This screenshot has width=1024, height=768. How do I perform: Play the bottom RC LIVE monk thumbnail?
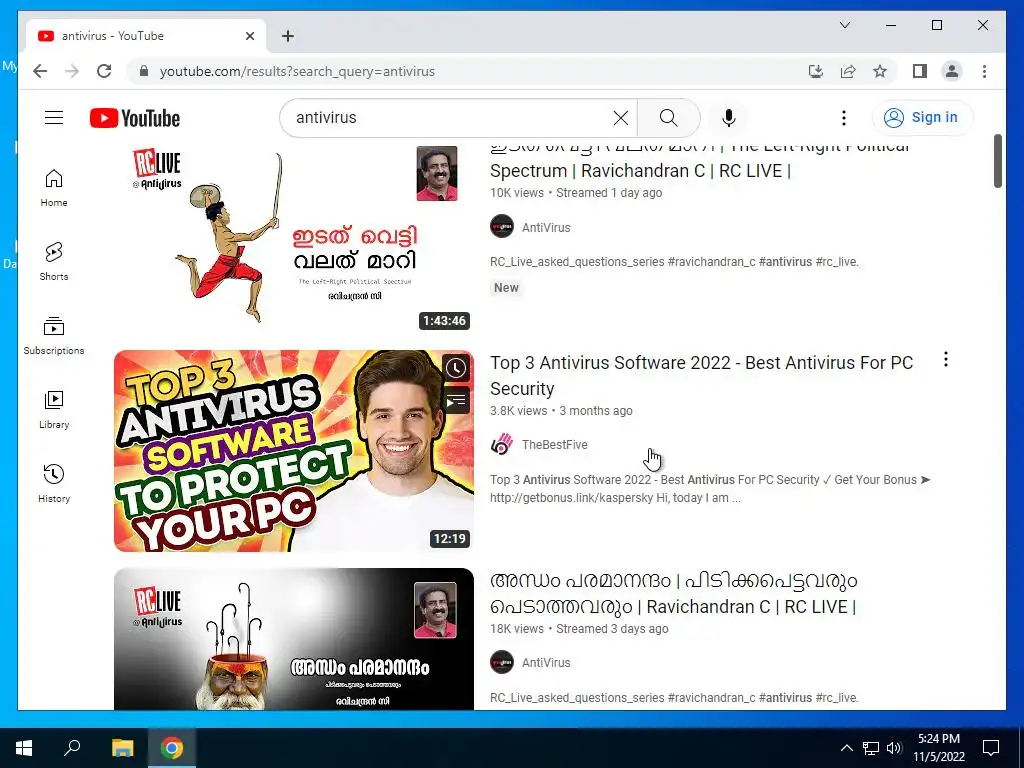click(293, 639)
